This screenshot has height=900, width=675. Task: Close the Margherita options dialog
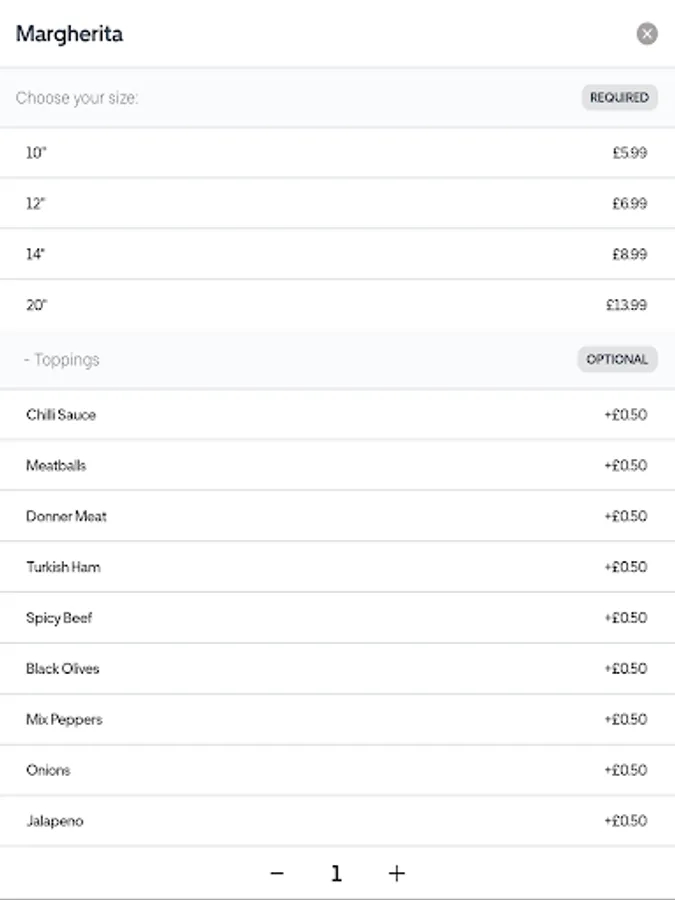[x=647, y=34]
